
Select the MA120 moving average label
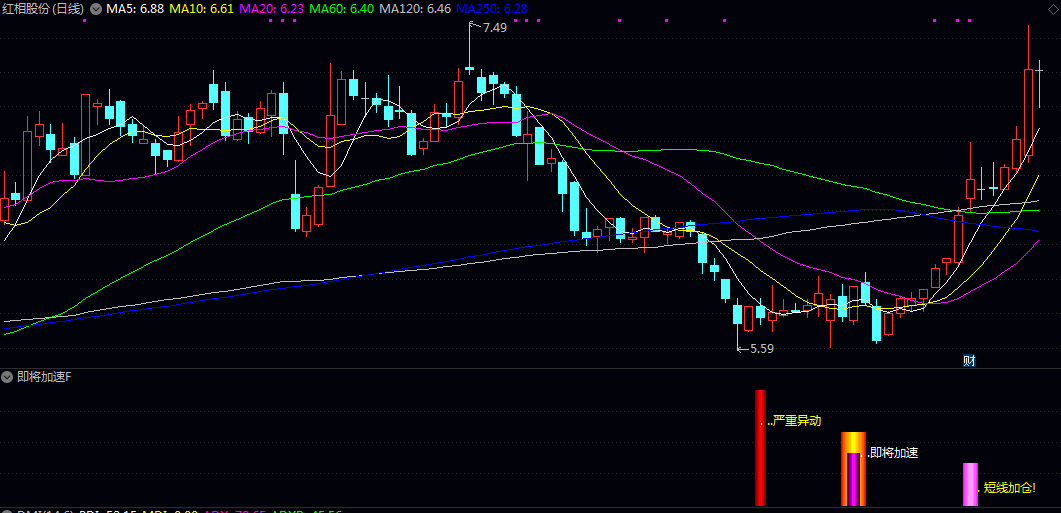(x=415, y=9)
